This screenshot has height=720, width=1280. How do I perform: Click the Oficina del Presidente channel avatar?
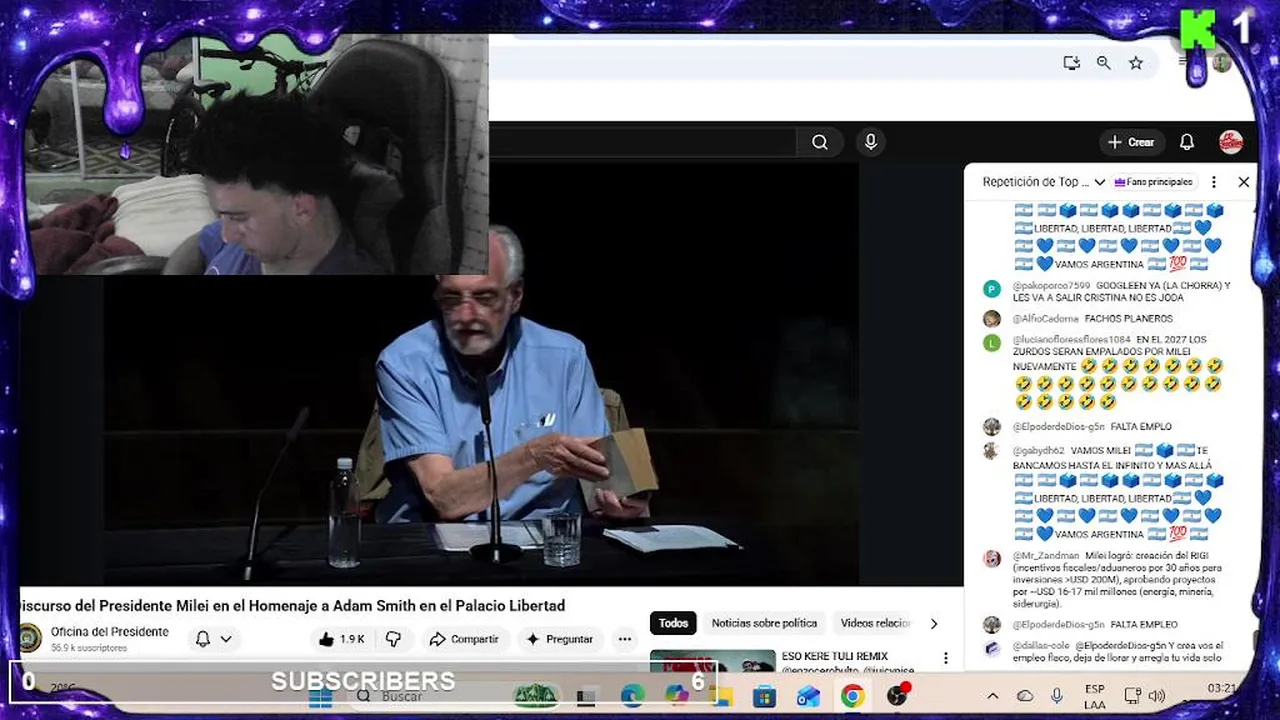[x=30, y=638]
